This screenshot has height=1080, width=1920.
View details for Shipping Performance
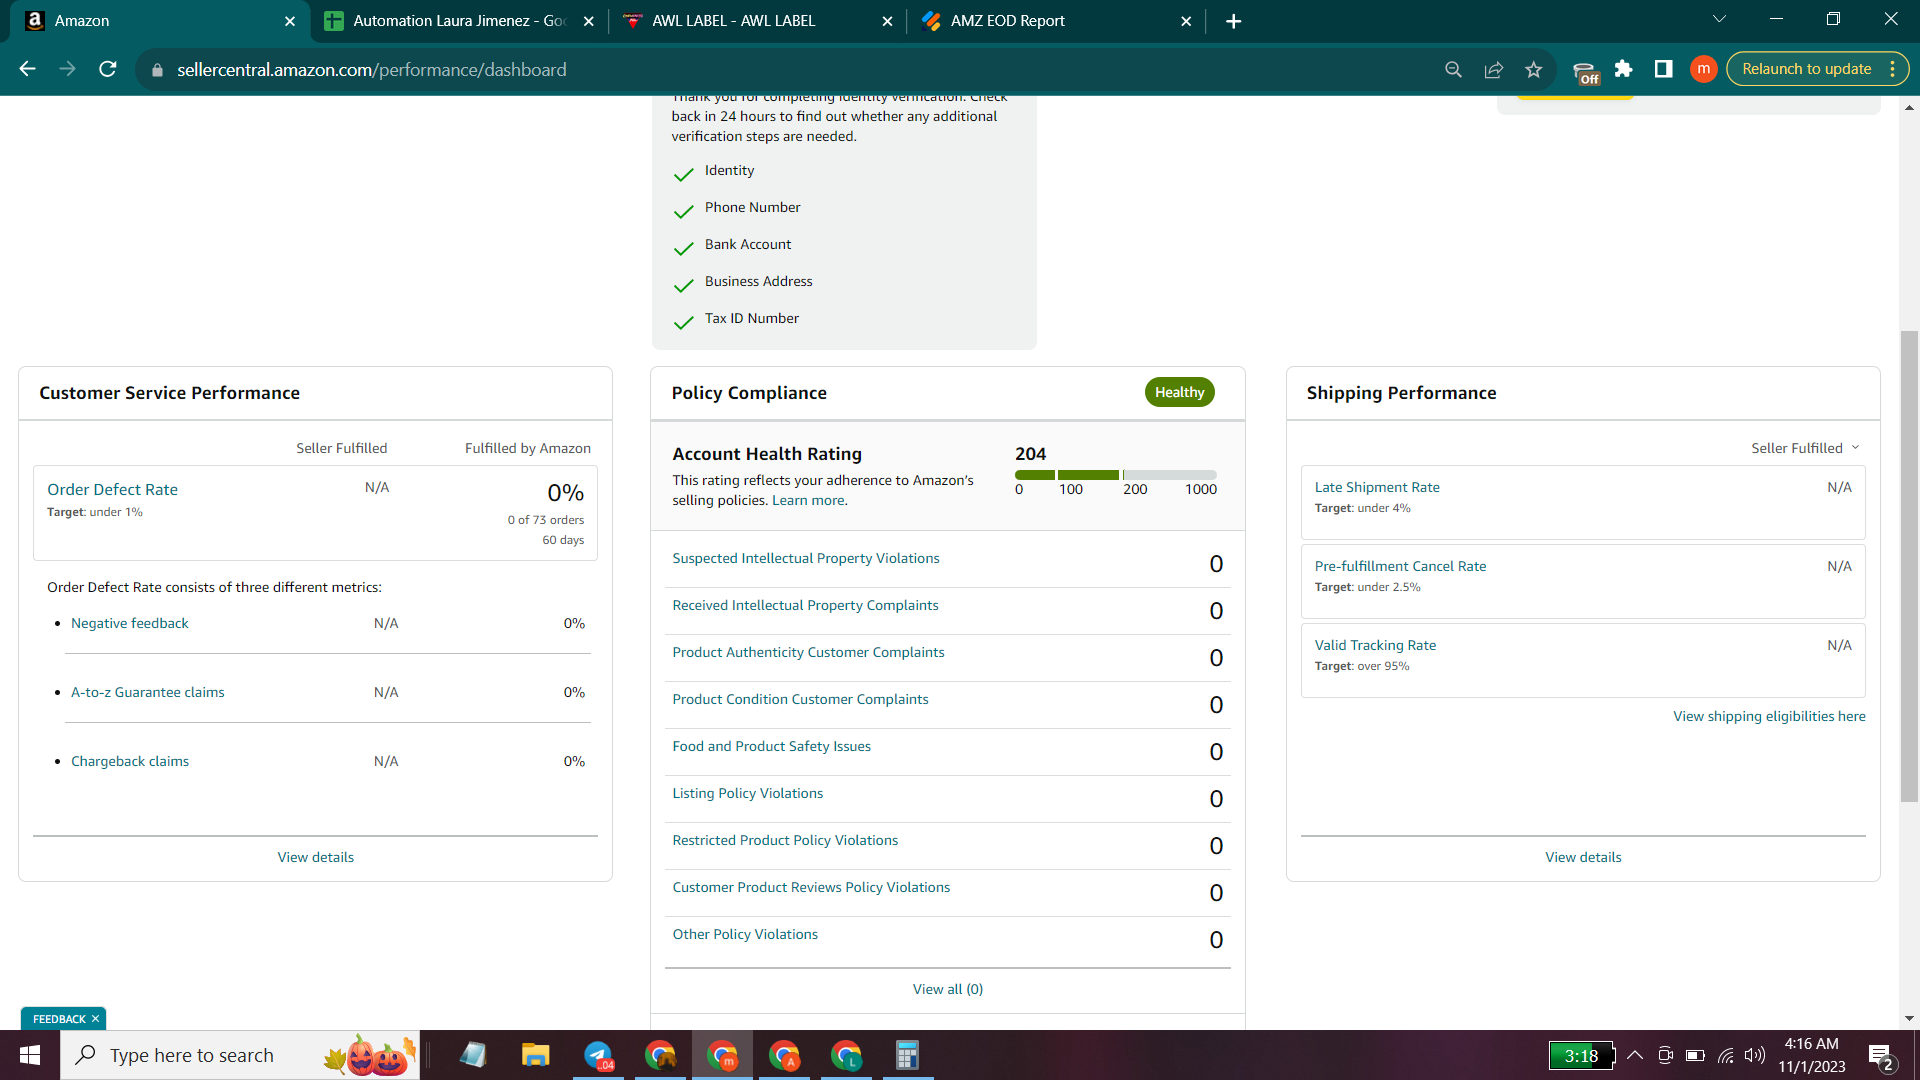[x=1583, y=857]
